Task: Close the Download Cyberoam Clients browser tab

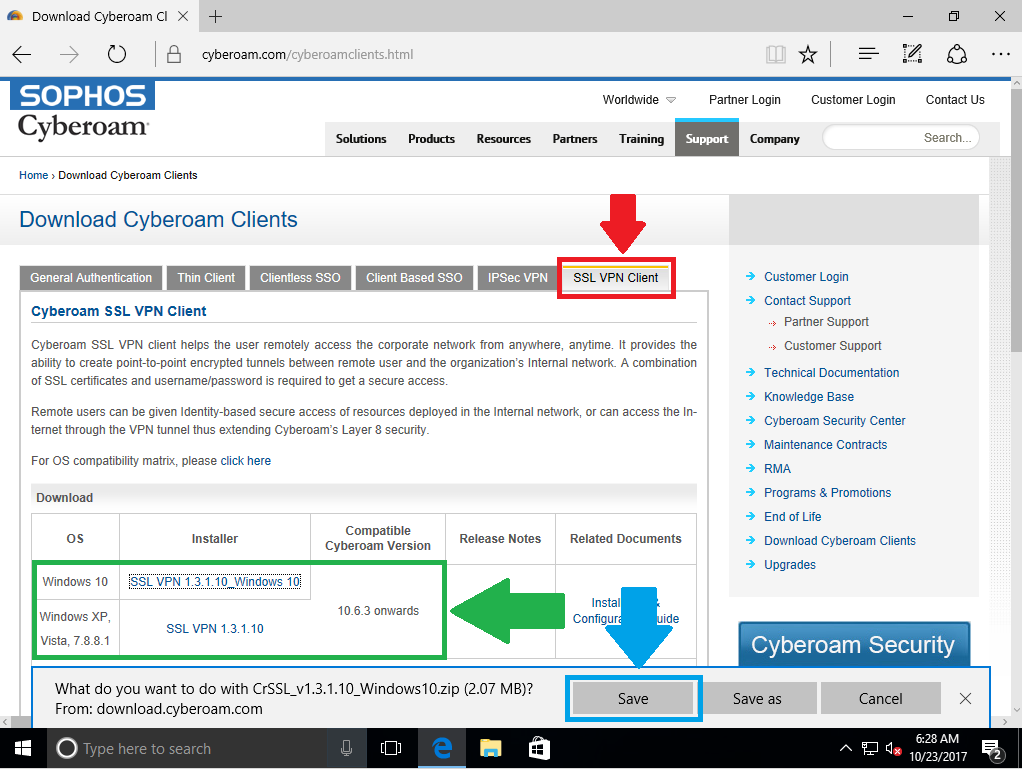Action: (x=183, y=16)
